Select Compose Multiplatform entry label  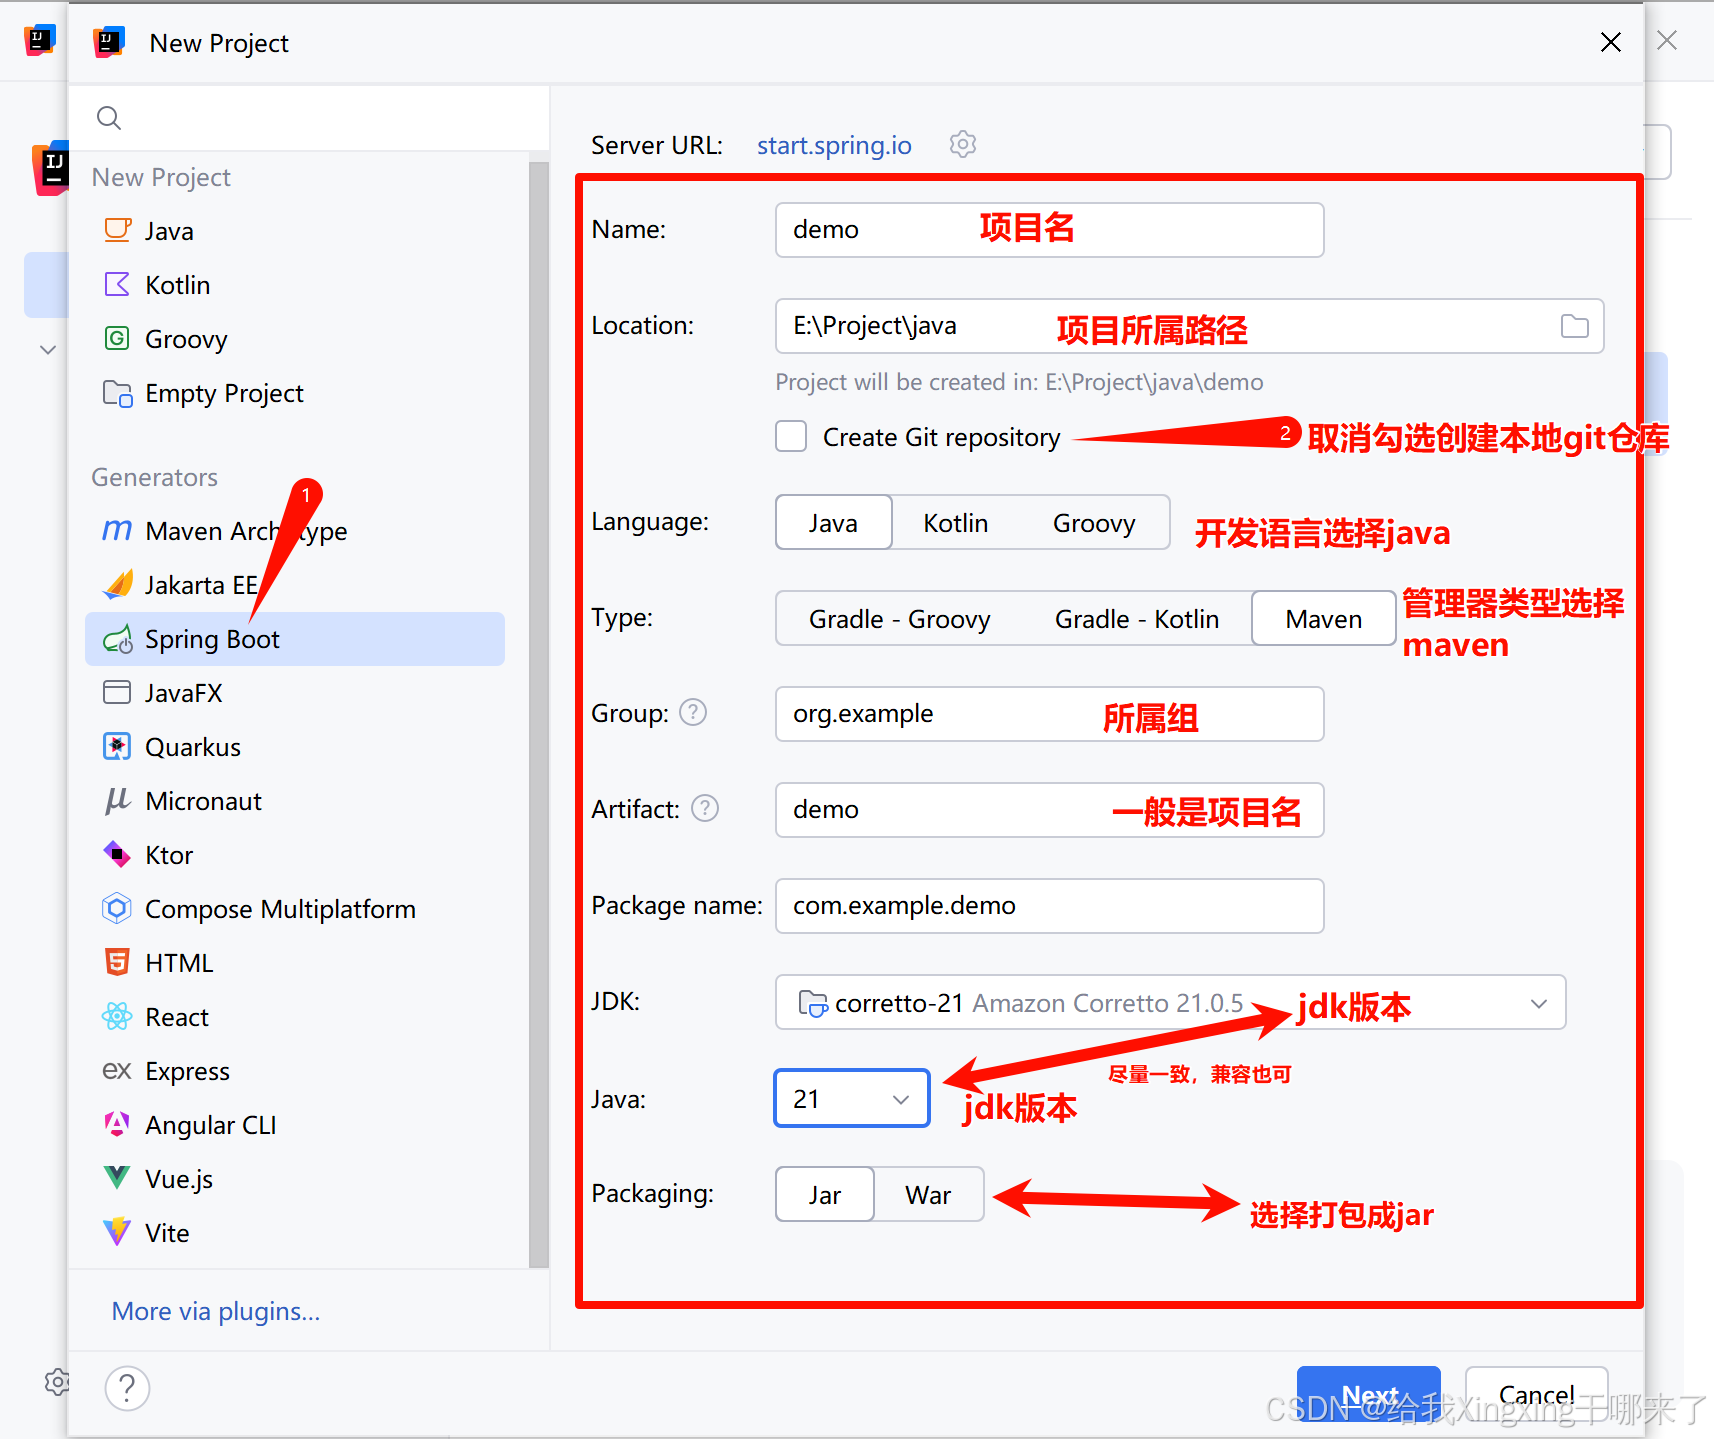pyautogui.click(x=280, y=909)
